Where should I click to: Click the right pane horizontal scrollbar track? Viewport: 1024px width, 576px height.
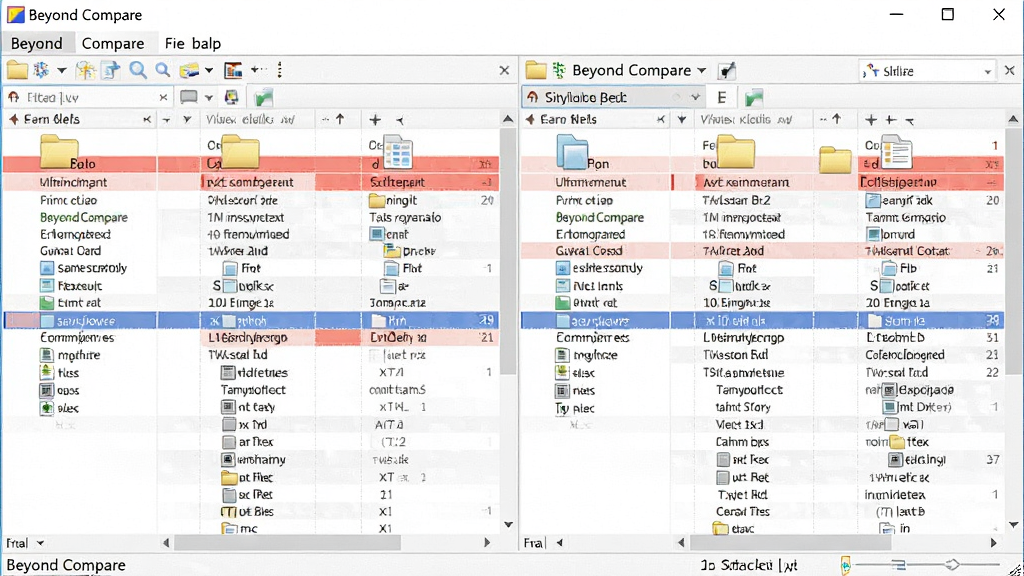click(837, 543)
